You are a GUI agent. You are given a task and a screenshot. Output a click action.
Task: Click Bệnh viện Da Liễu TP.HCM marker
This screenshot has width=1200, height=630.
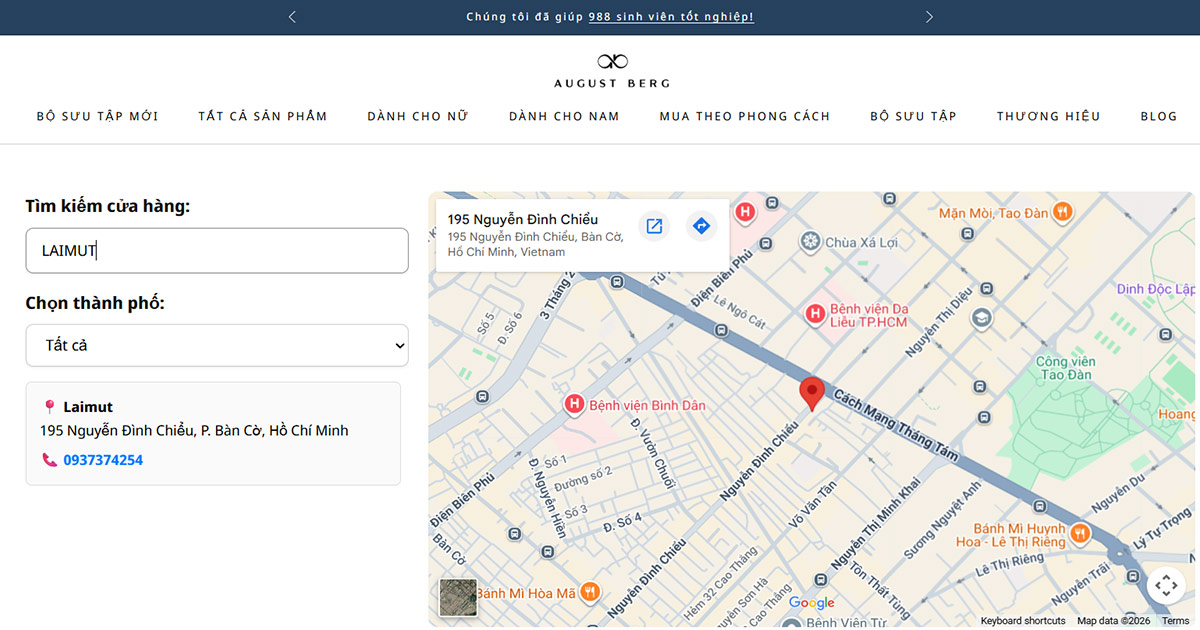816,315
